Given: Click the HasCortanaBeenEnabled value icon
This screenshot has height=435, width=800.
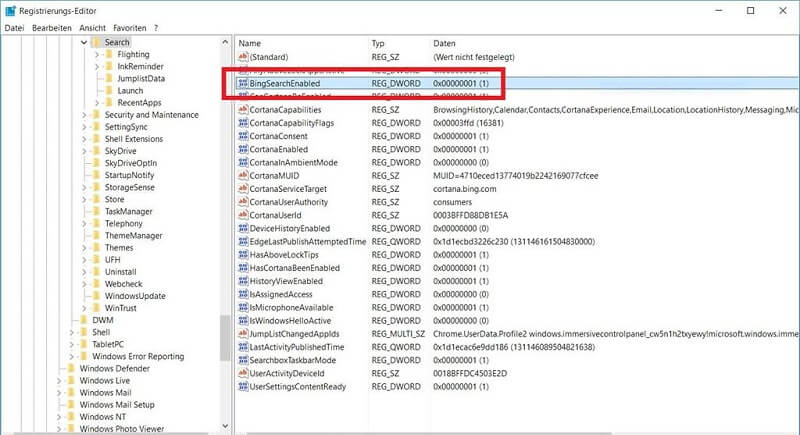Looking at the screenshot, I should 243,268.
